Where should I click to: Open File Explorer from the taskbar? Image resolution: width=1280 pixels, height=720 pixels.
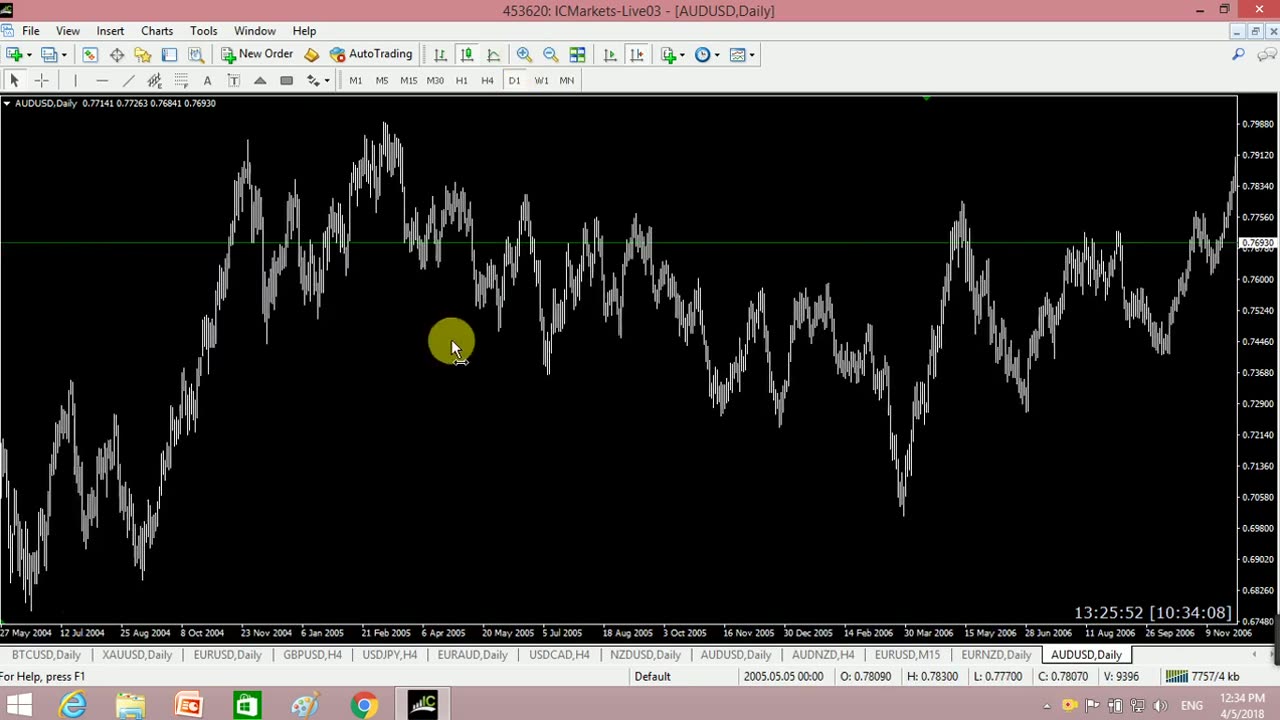[130, 706]
